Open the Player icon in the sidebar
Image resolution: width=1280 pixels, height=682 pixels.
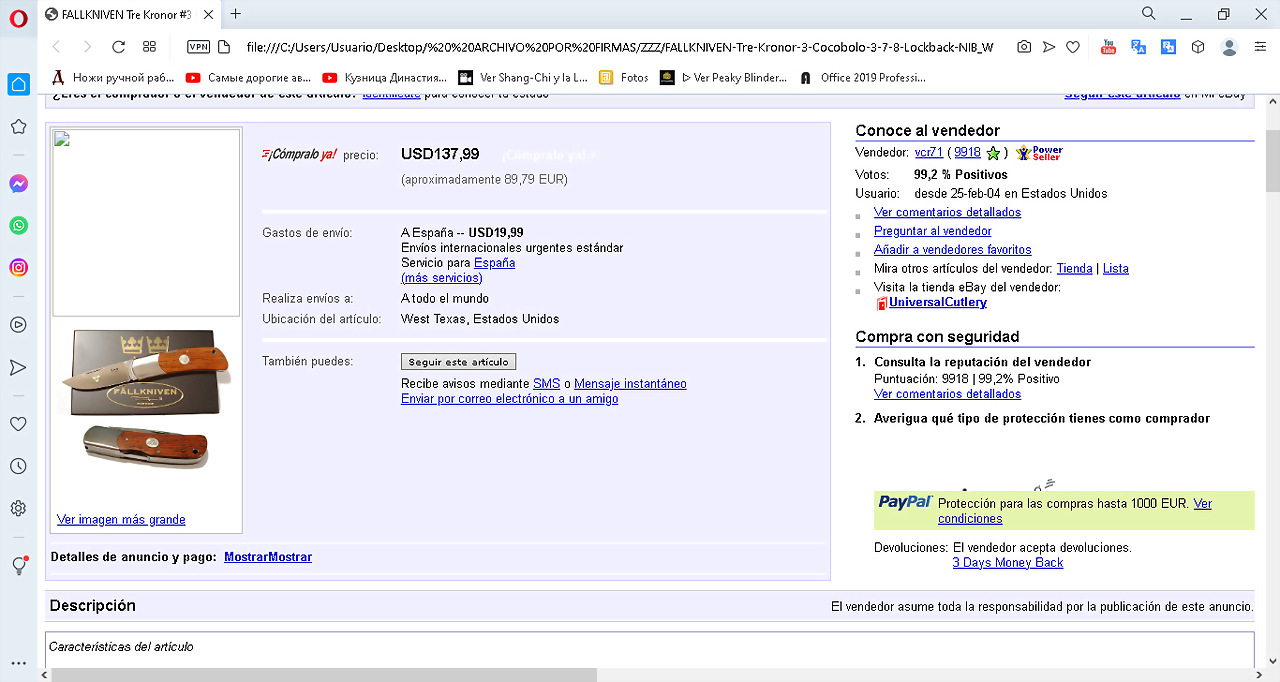pos(18,324)
